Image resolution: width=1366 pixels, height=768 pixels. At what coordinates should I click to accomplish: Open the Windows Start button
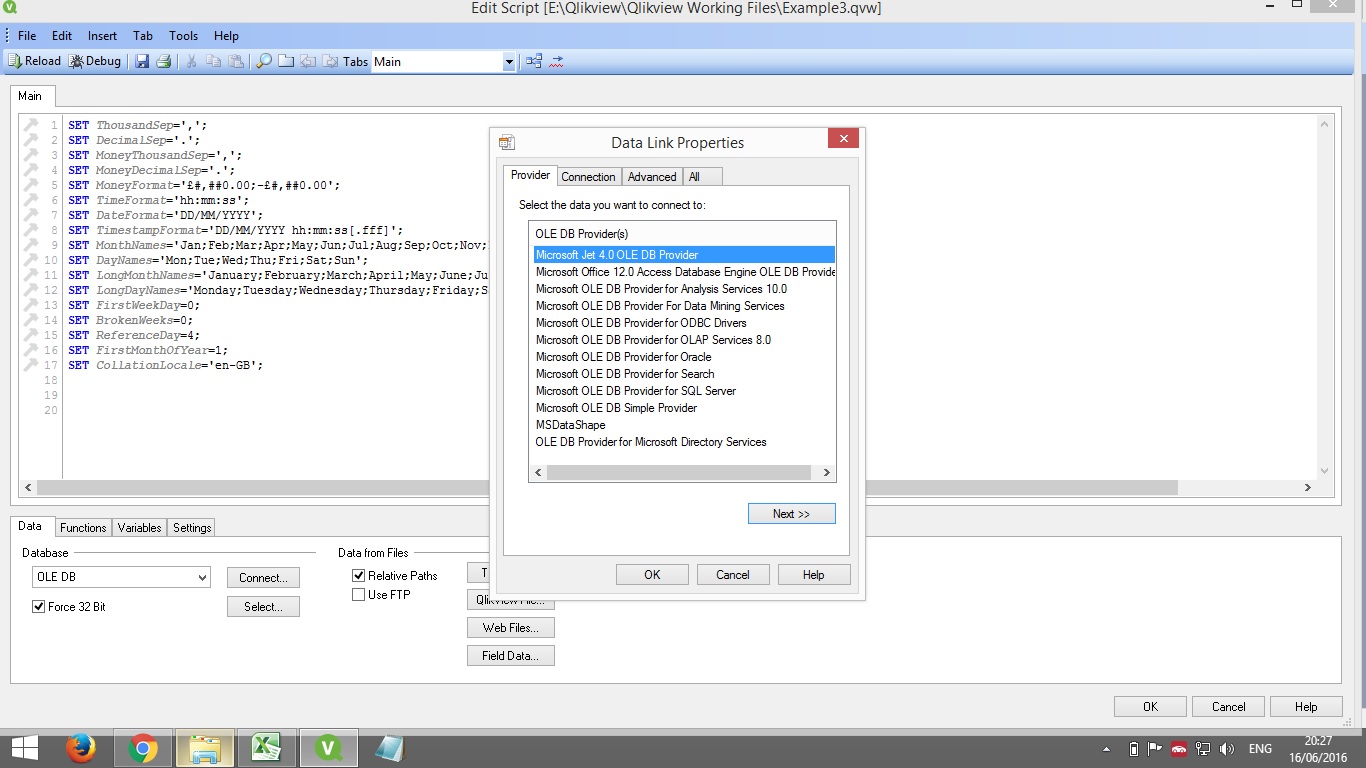pyautogui.click(x=25, y=748)
